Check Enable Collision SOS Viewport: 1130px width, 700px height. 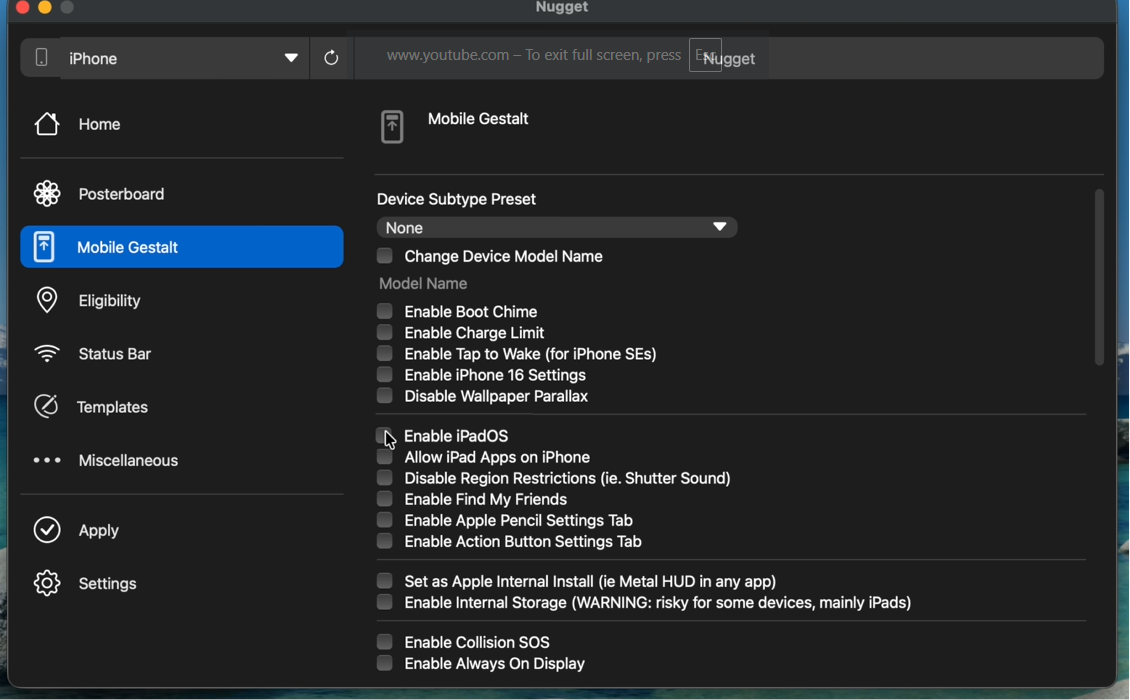(385, 642)
